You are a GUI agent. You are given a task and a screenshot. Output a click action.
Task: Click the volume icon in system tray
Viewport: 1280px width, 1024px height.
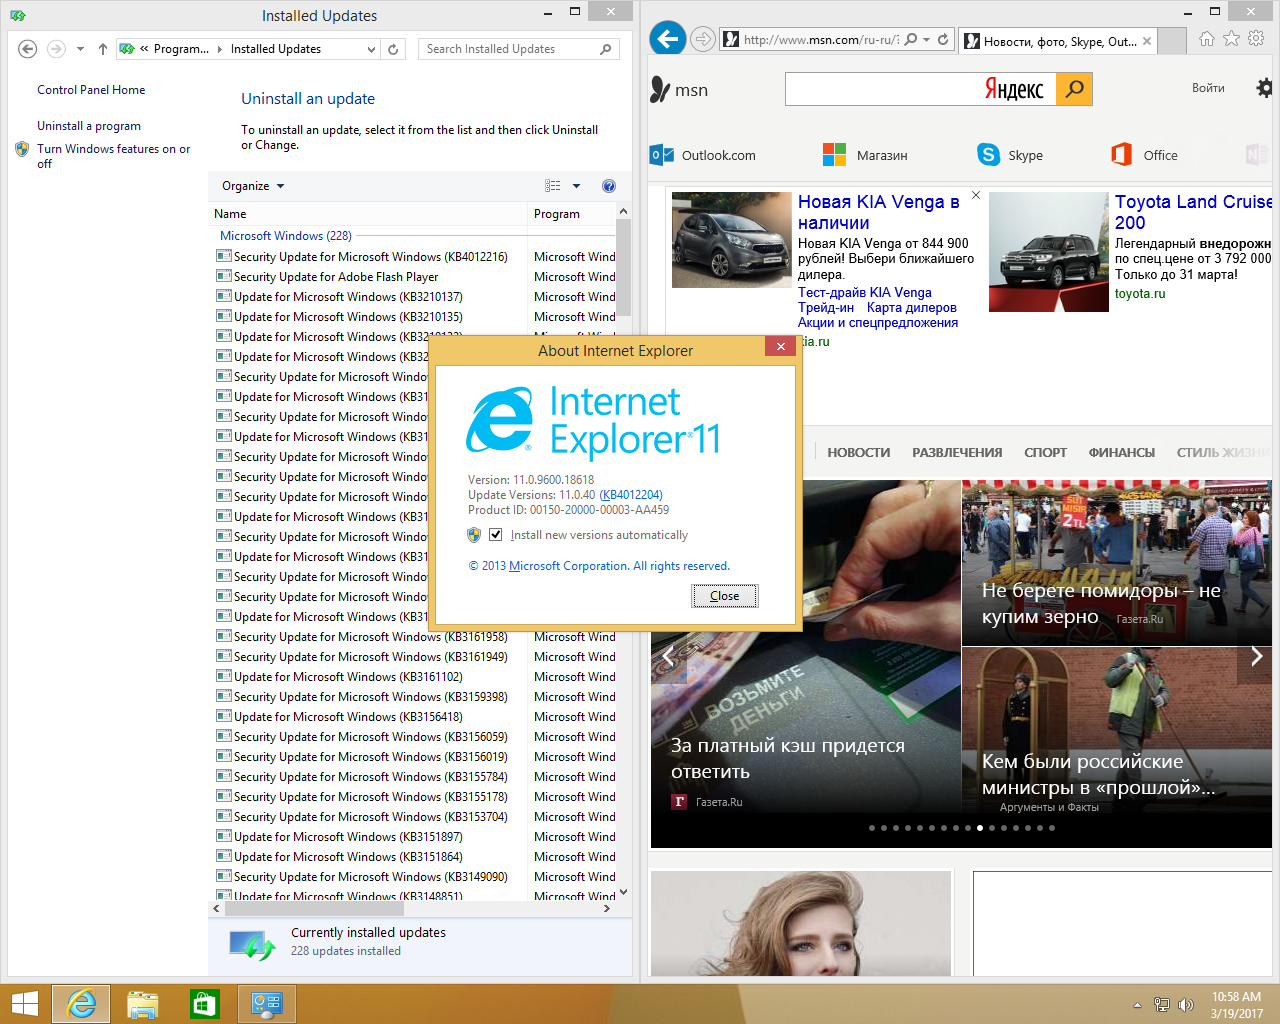pyautogui.click(x=1186, y=1005)
